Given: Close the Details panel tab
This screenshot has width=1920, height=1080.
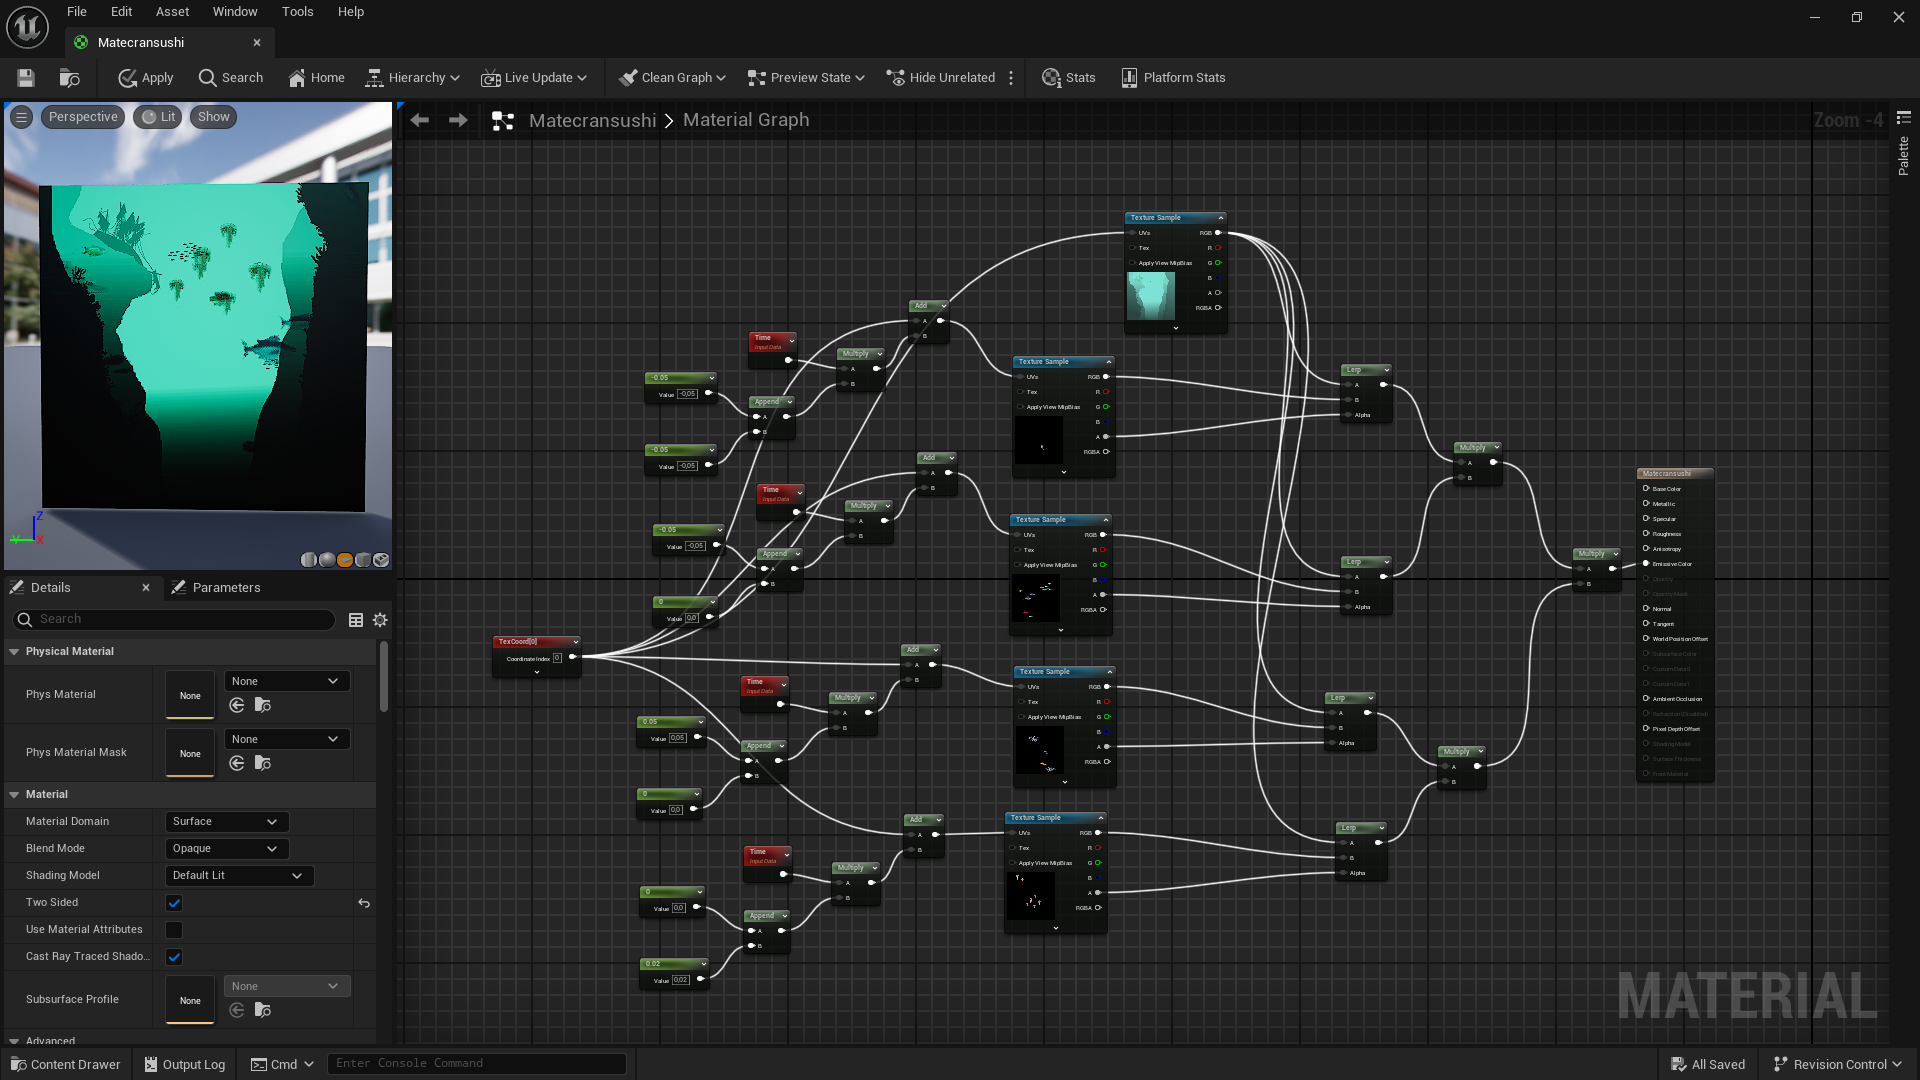Looking at the screenshot, I should pyautogui.click(x=146, y=588).
